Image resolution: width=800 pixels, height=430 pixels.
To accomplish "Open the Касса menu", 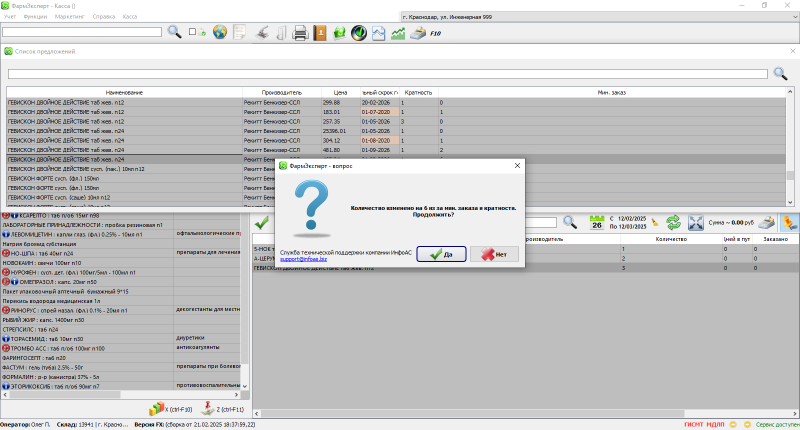I will [x=129, y=18].
